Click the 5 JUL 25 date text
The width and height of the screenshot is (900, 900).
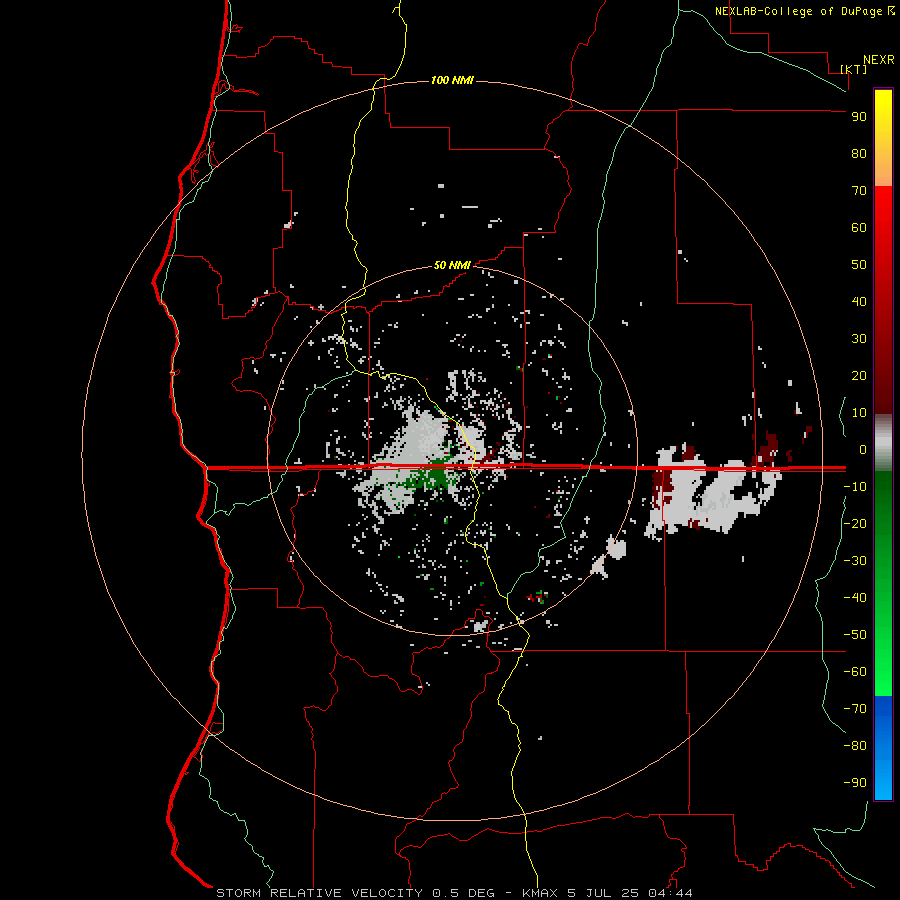603,893
